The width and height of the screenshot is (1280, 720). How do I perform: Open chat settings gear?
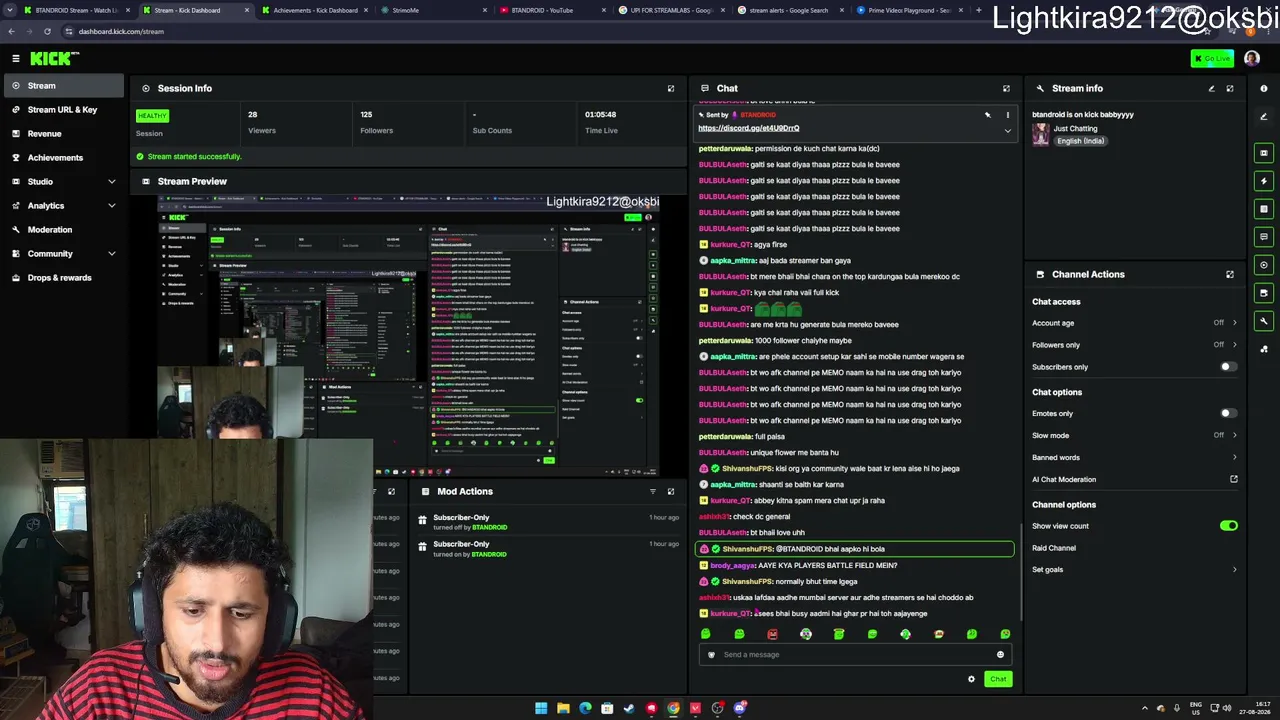(971, 679)
